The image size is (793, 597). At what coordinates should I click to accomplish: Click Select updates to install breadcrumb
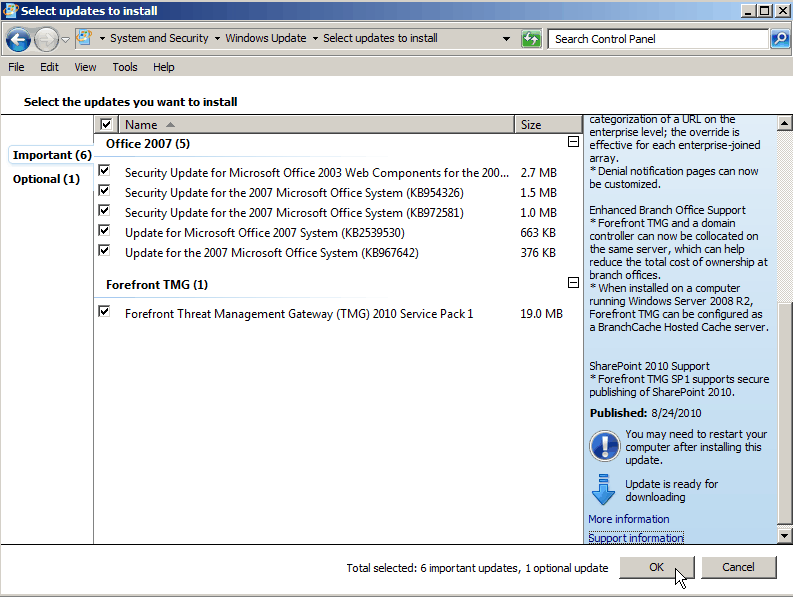380,38
